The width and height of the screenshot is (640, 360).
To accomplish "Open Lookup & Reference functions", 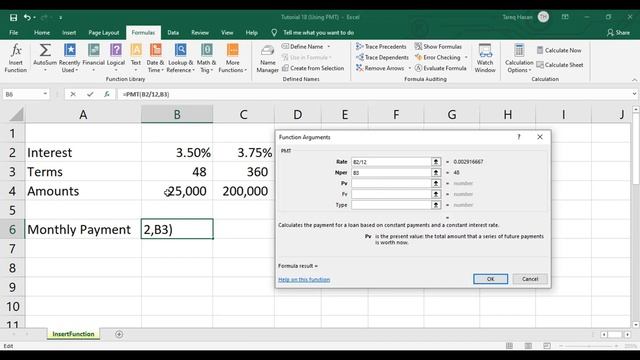I will tap(180, 58).
